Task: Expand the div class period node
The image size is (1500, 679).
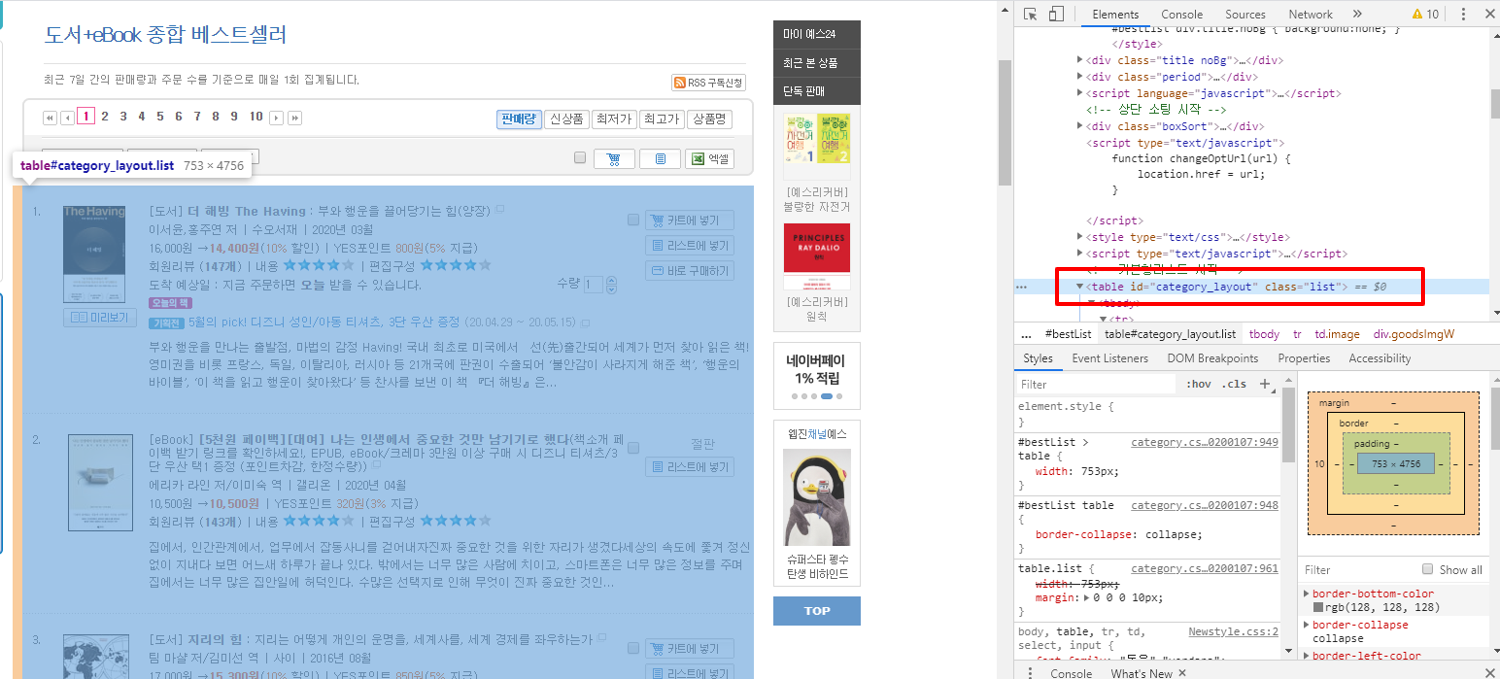Action: coord(1080,76)
